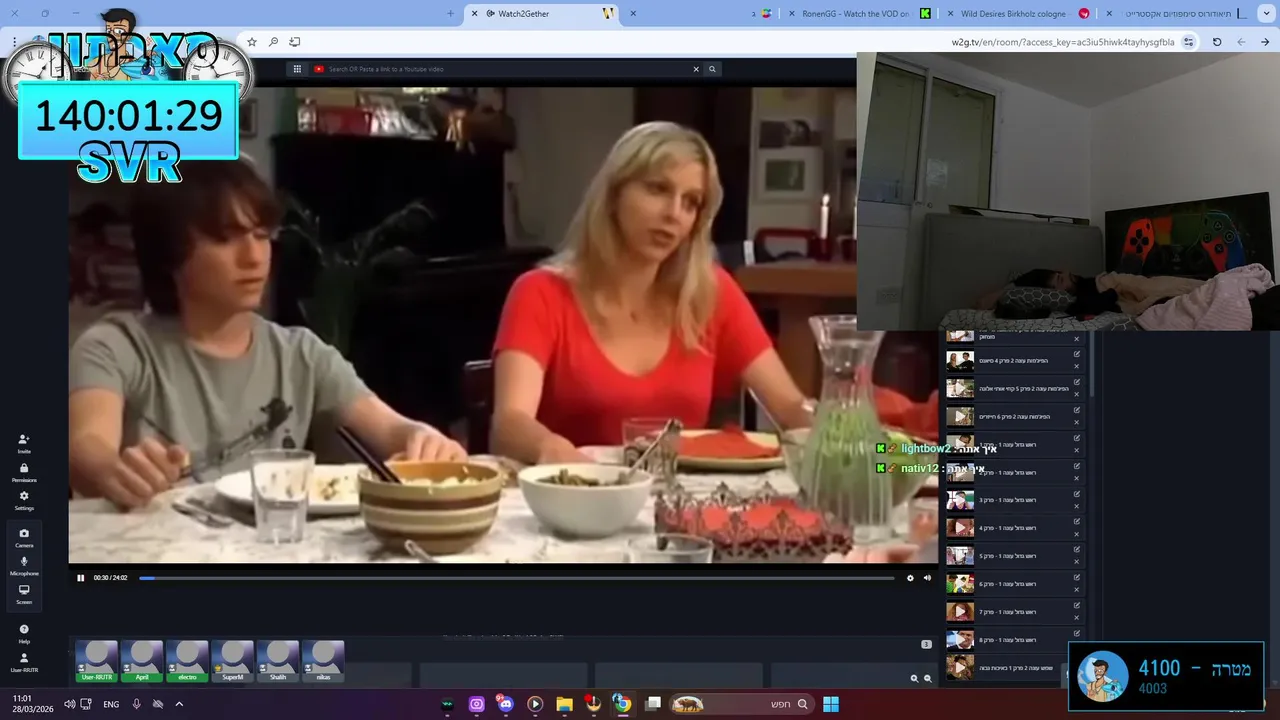
Task: Open File Explorer from the taskbar
Action: (564, 704)
